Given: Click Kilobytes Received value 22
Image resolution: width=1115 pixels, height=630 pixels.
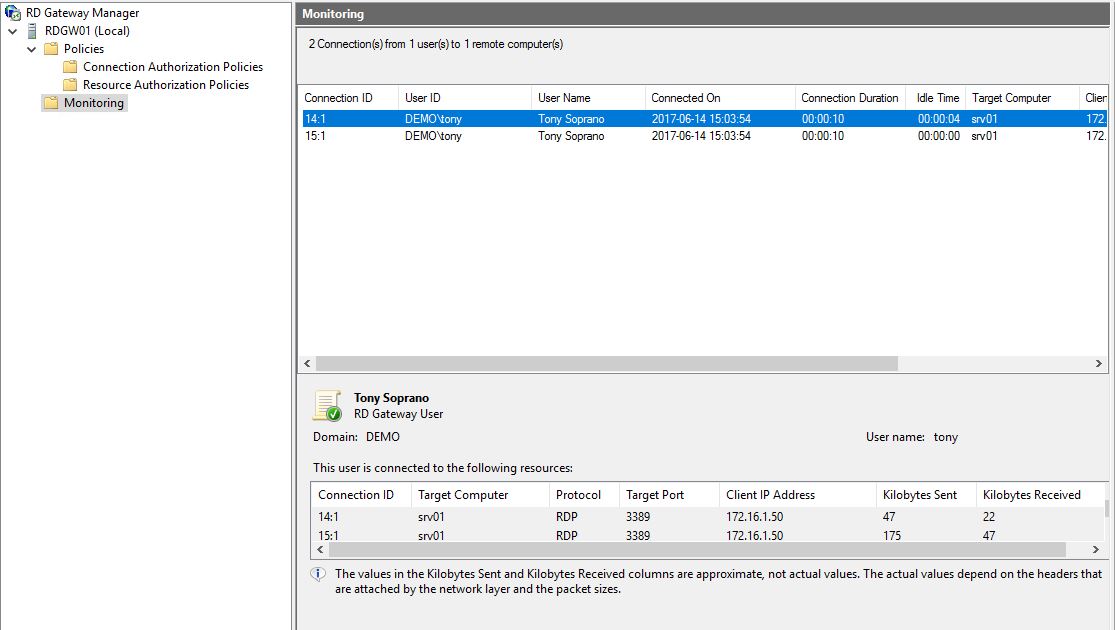Looking at the screenshot, I should (989, 517).
